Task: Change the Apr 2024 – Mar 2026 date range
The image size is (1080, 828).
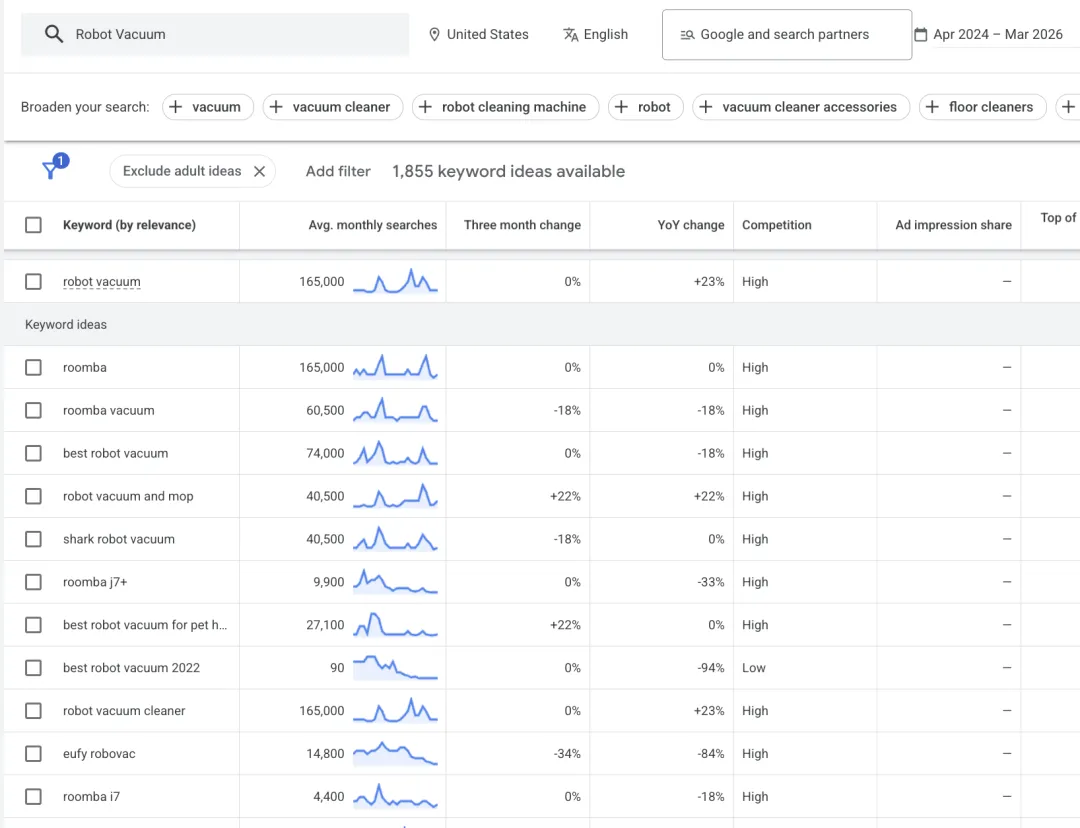Action: pos(997,34)
